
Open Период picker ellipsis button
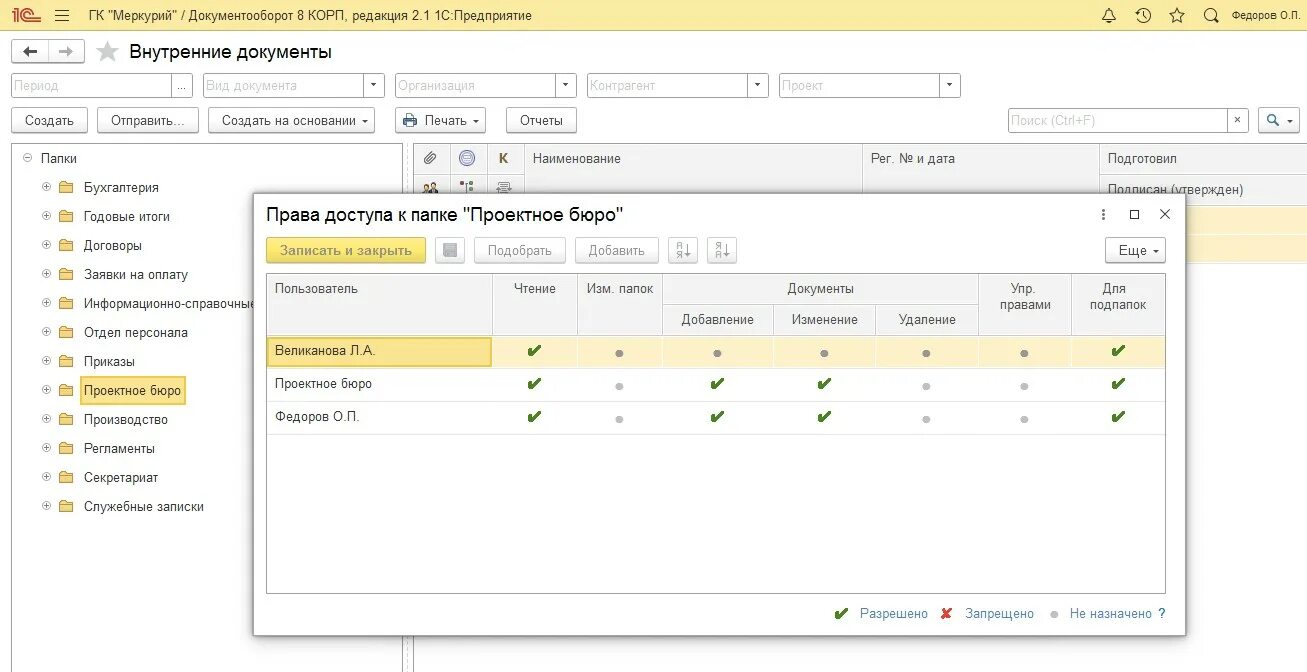point(182,86)
